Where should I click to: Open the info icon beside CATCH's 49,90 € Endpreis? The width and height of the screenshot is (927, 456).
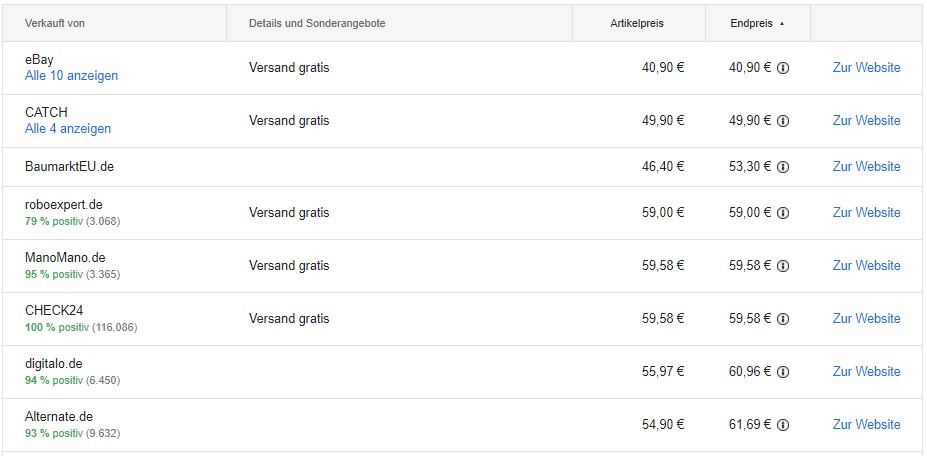[x=783, y=121]
